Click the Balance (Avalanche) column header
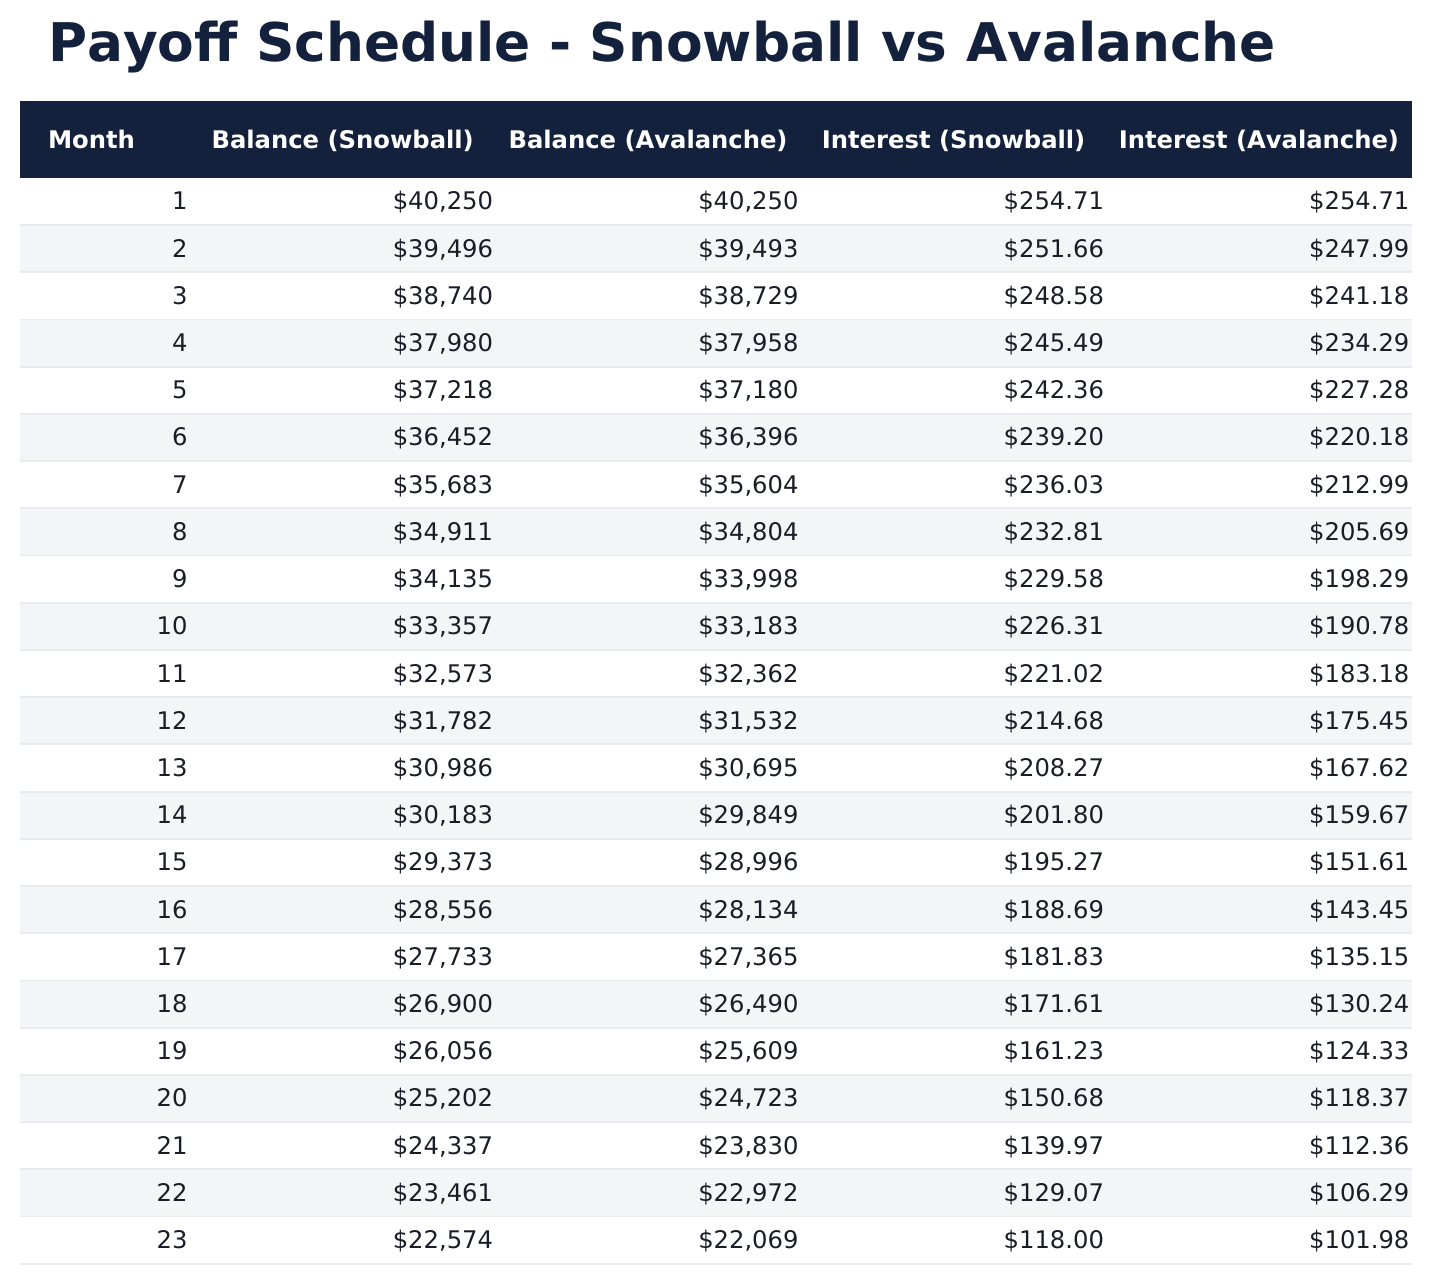Viewport: 1432px width, 1285px height. 648,140
